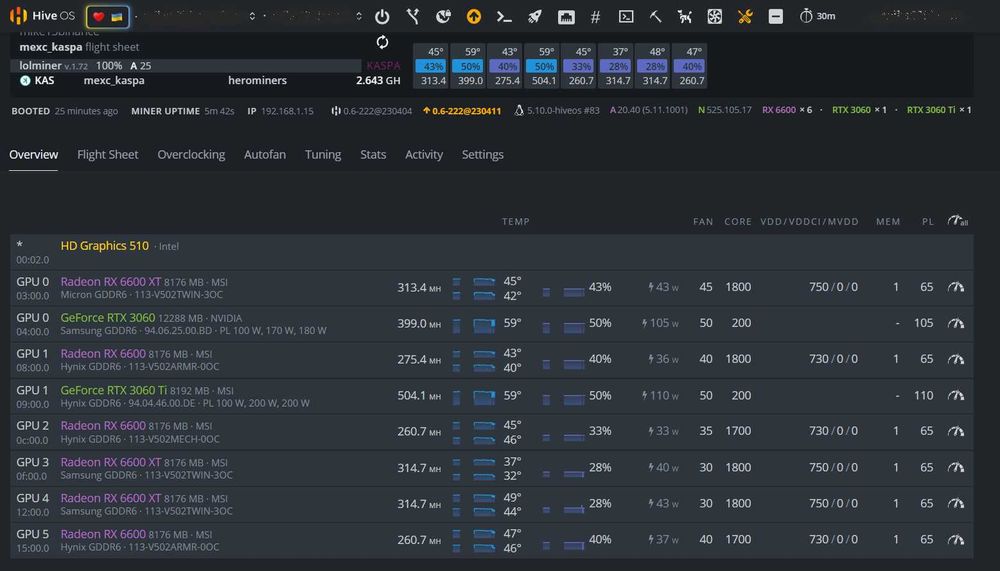1000x571 pixels.
Task: Open the run command prompt icon
Action: pyautogui.click(x=504, y=17)
